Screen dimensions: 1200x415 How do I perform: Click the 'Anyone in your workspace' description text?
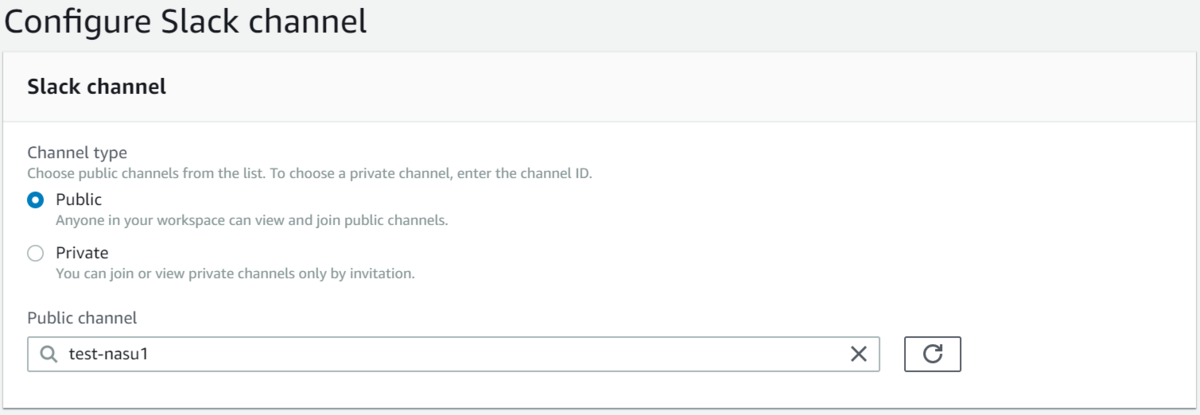click(251, 220)
